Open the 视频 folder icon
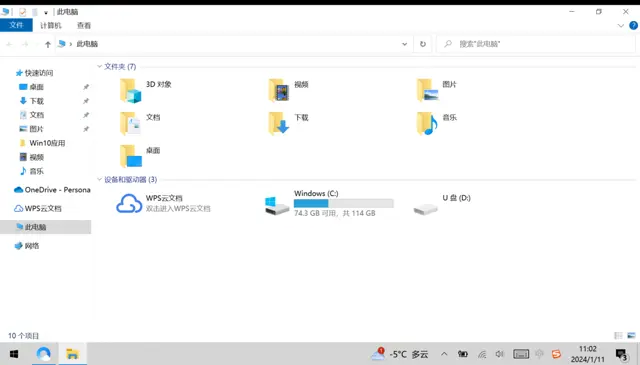 [x=279, y=91]
